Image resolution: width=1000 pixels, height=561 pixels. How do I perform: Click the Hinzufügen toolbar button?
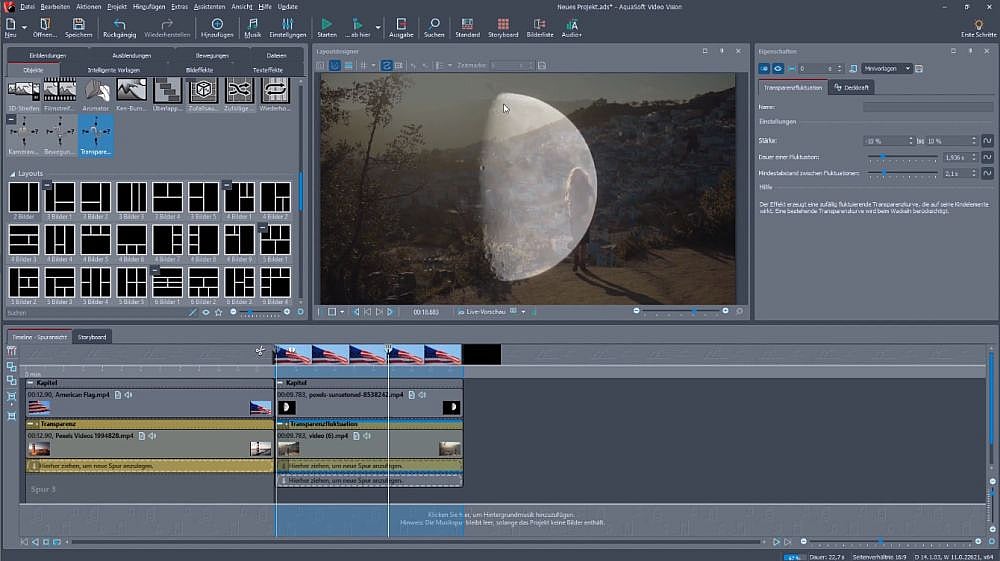coord(217,23)
